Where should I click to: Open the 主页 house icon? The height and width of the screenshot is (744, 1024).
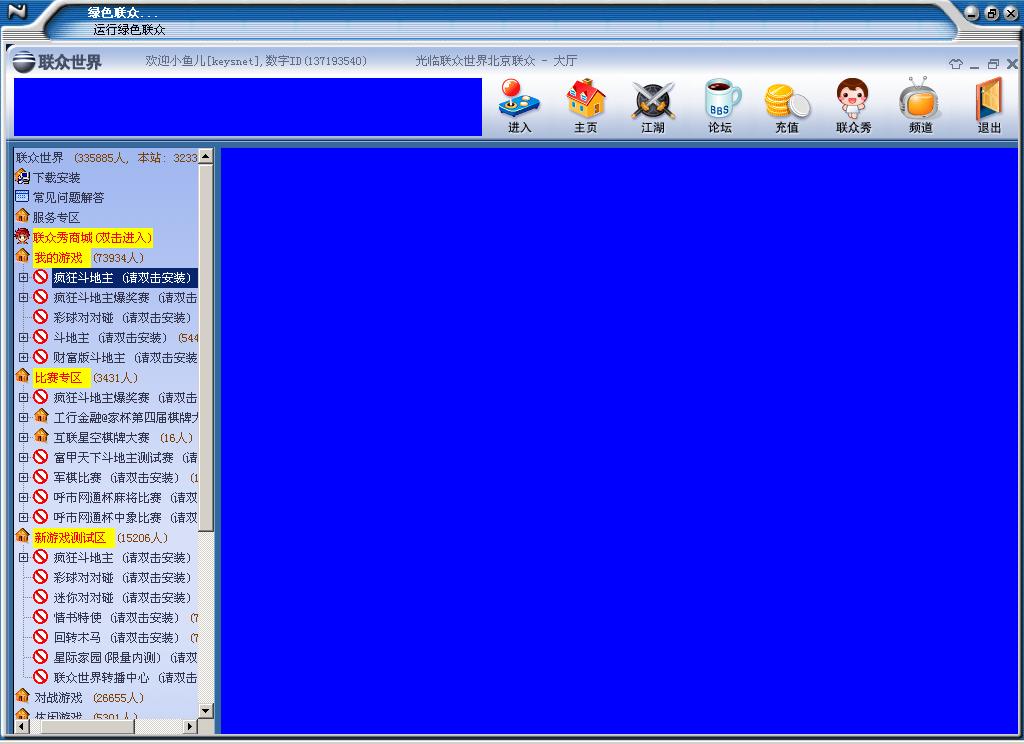(x=586, y=99)
